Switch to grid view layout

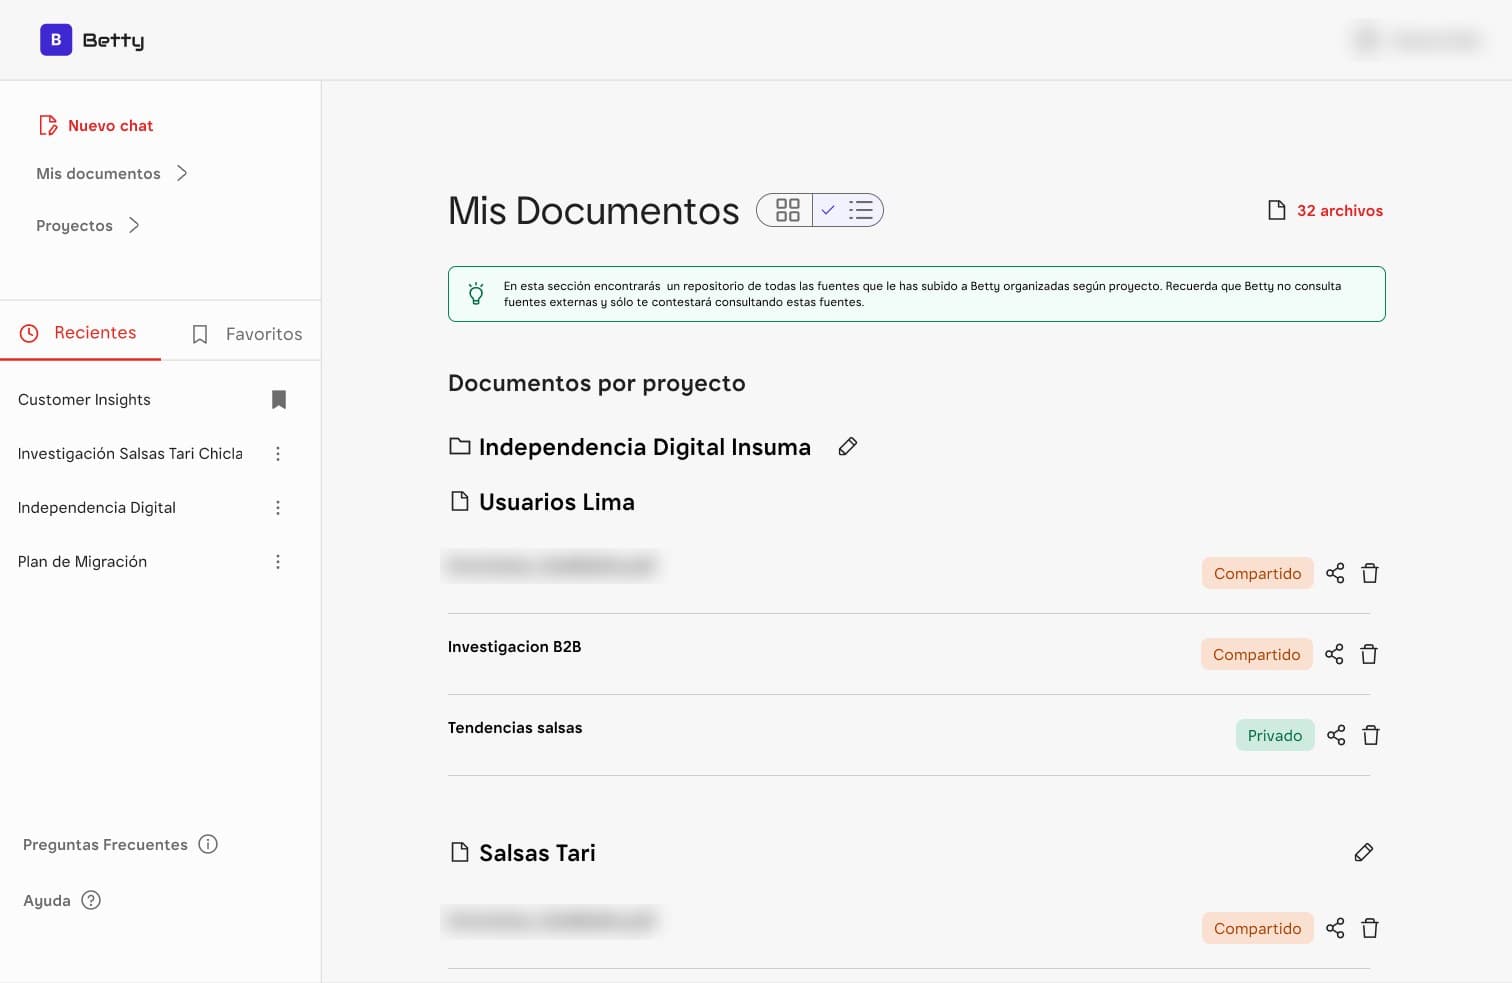tap(787, 210)
